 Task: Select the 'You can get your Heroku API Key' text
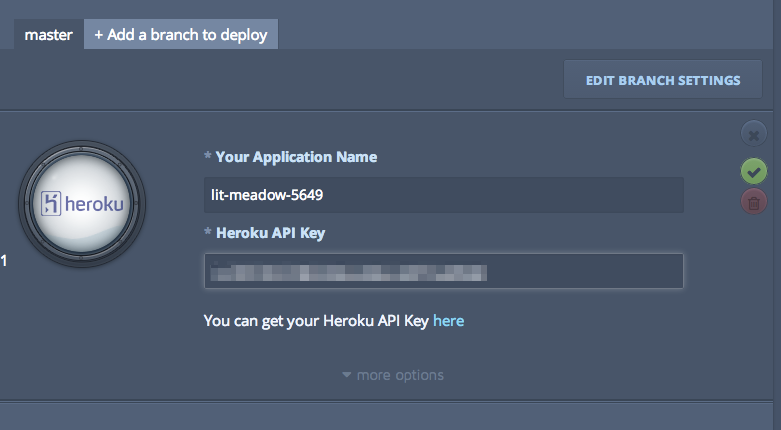coord(316,321)
